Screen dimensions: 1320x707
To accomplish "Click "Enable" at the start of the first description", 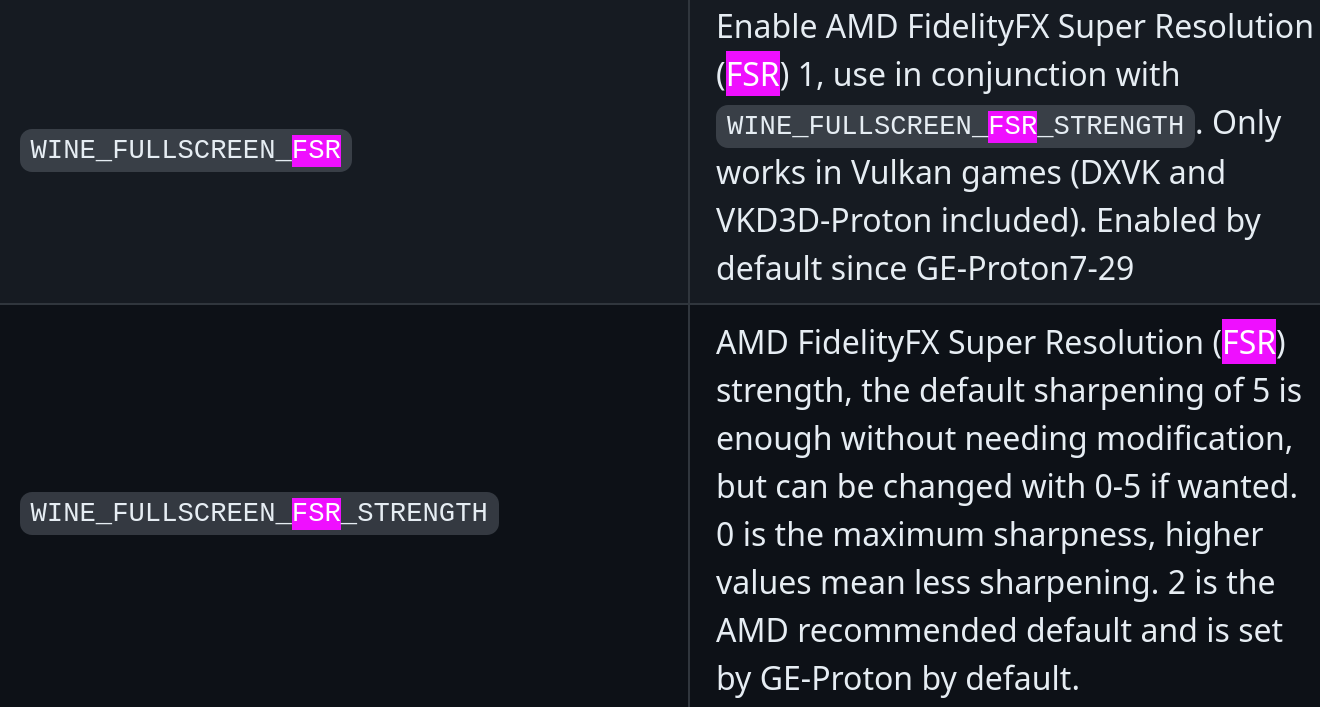I will pos(766,27).
